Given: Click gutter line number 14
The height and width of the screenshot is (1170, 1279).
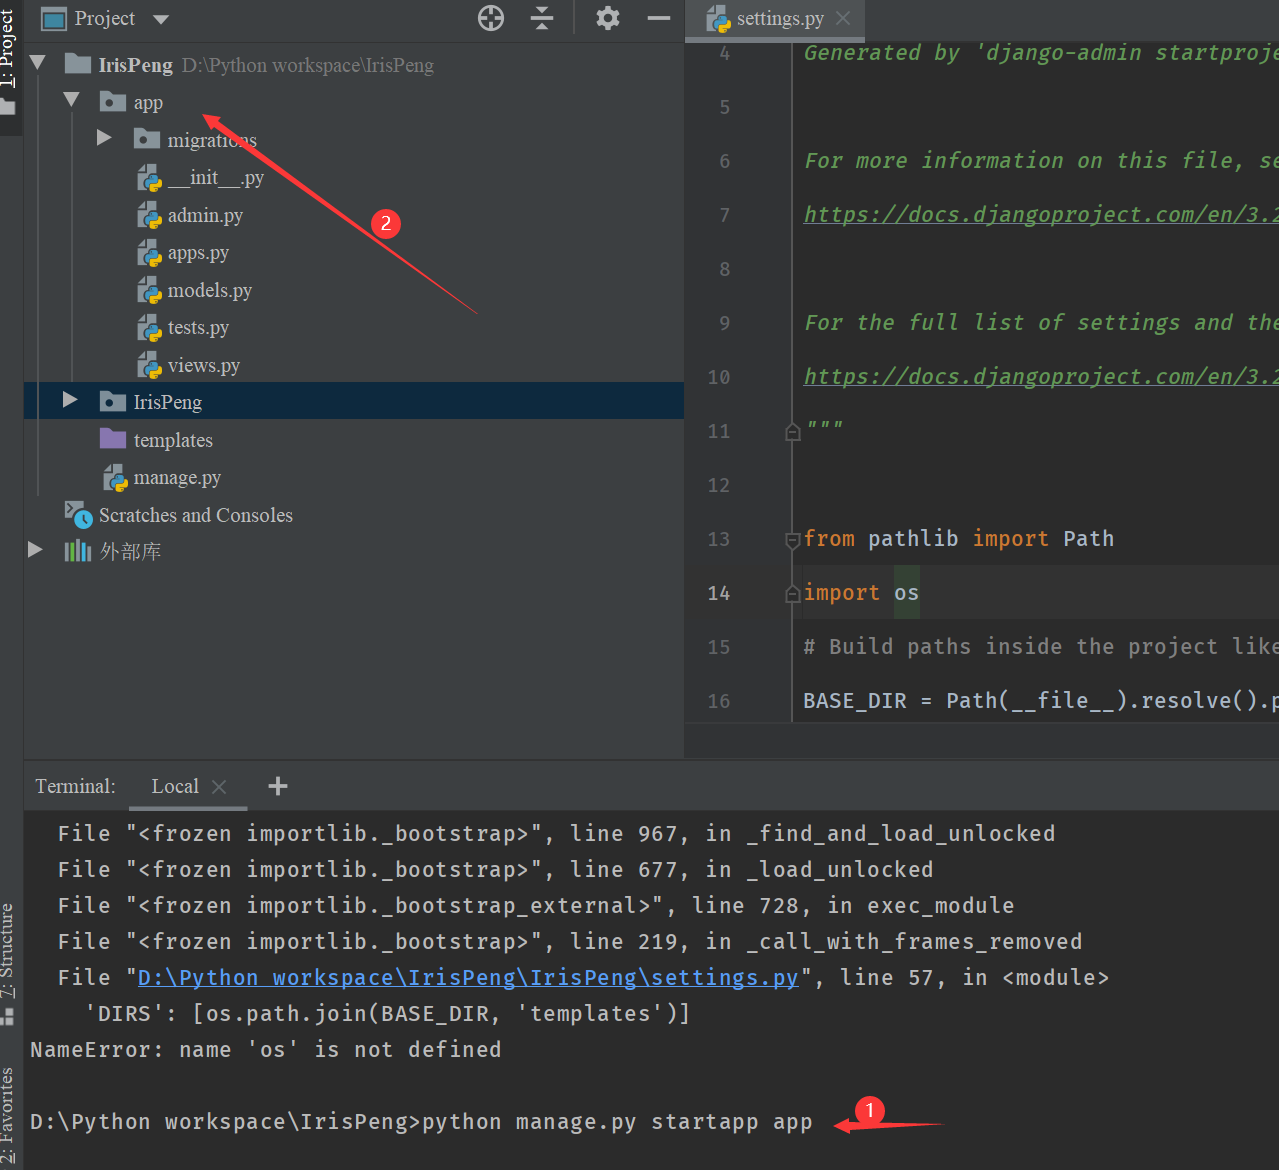Looking at the screenshot, I should 719,593.
